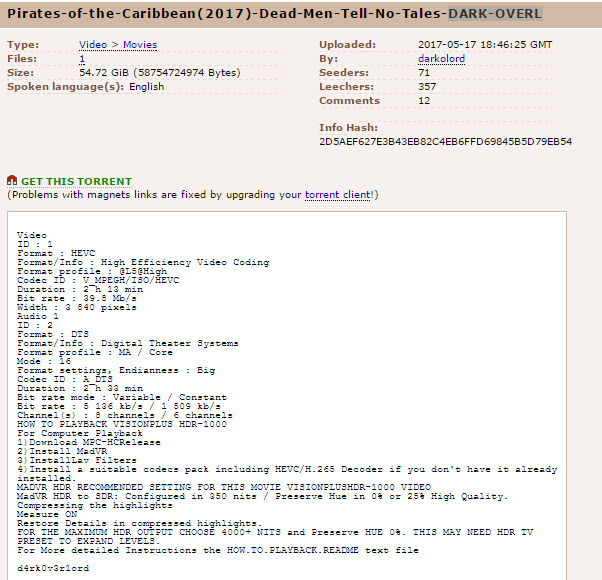Click '3)InstallLav Filters' instruction line

[77, 460]
